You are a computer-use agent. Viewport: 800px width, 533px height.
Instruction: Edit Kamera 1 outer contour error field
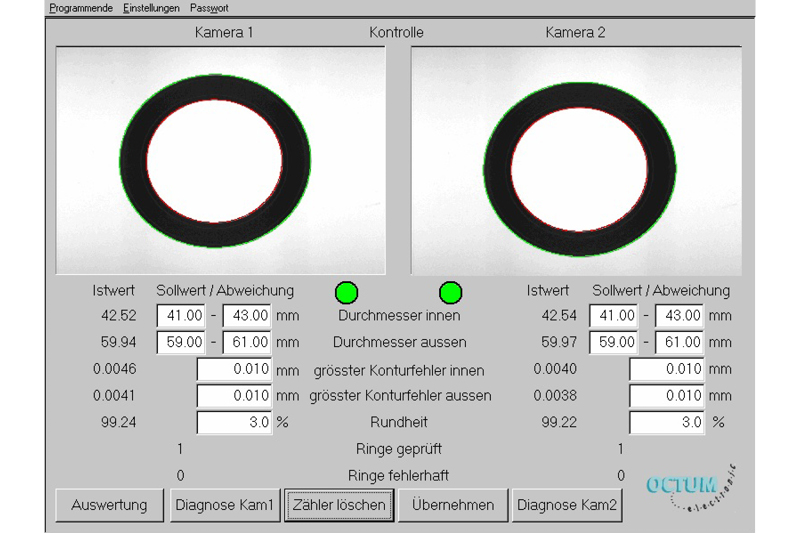(x=234, y=396)
